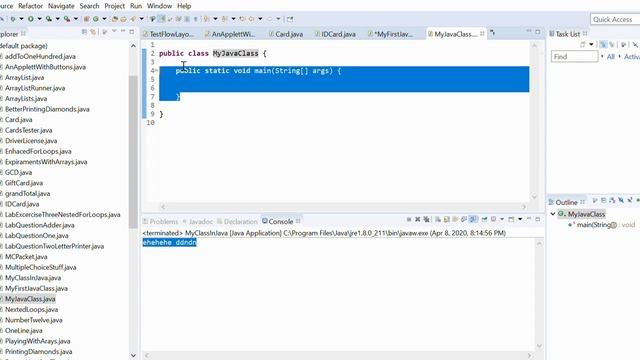Open Package Explorer view menu triangle
The width and height of the screenshot is (640, 360).
click(114, 31)
